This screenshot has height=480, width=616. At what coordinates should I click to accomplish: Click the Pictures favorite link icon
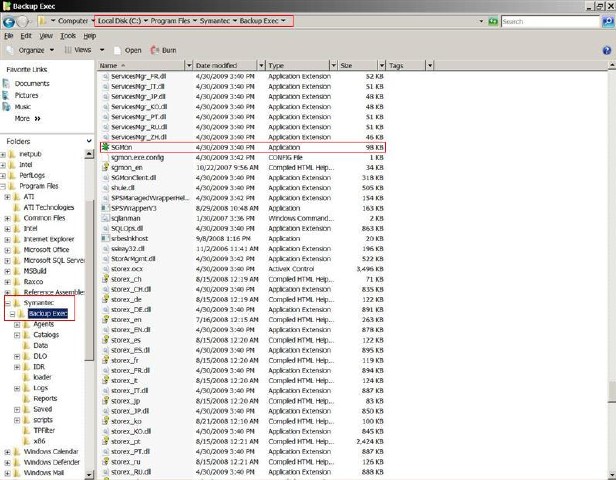6,95
